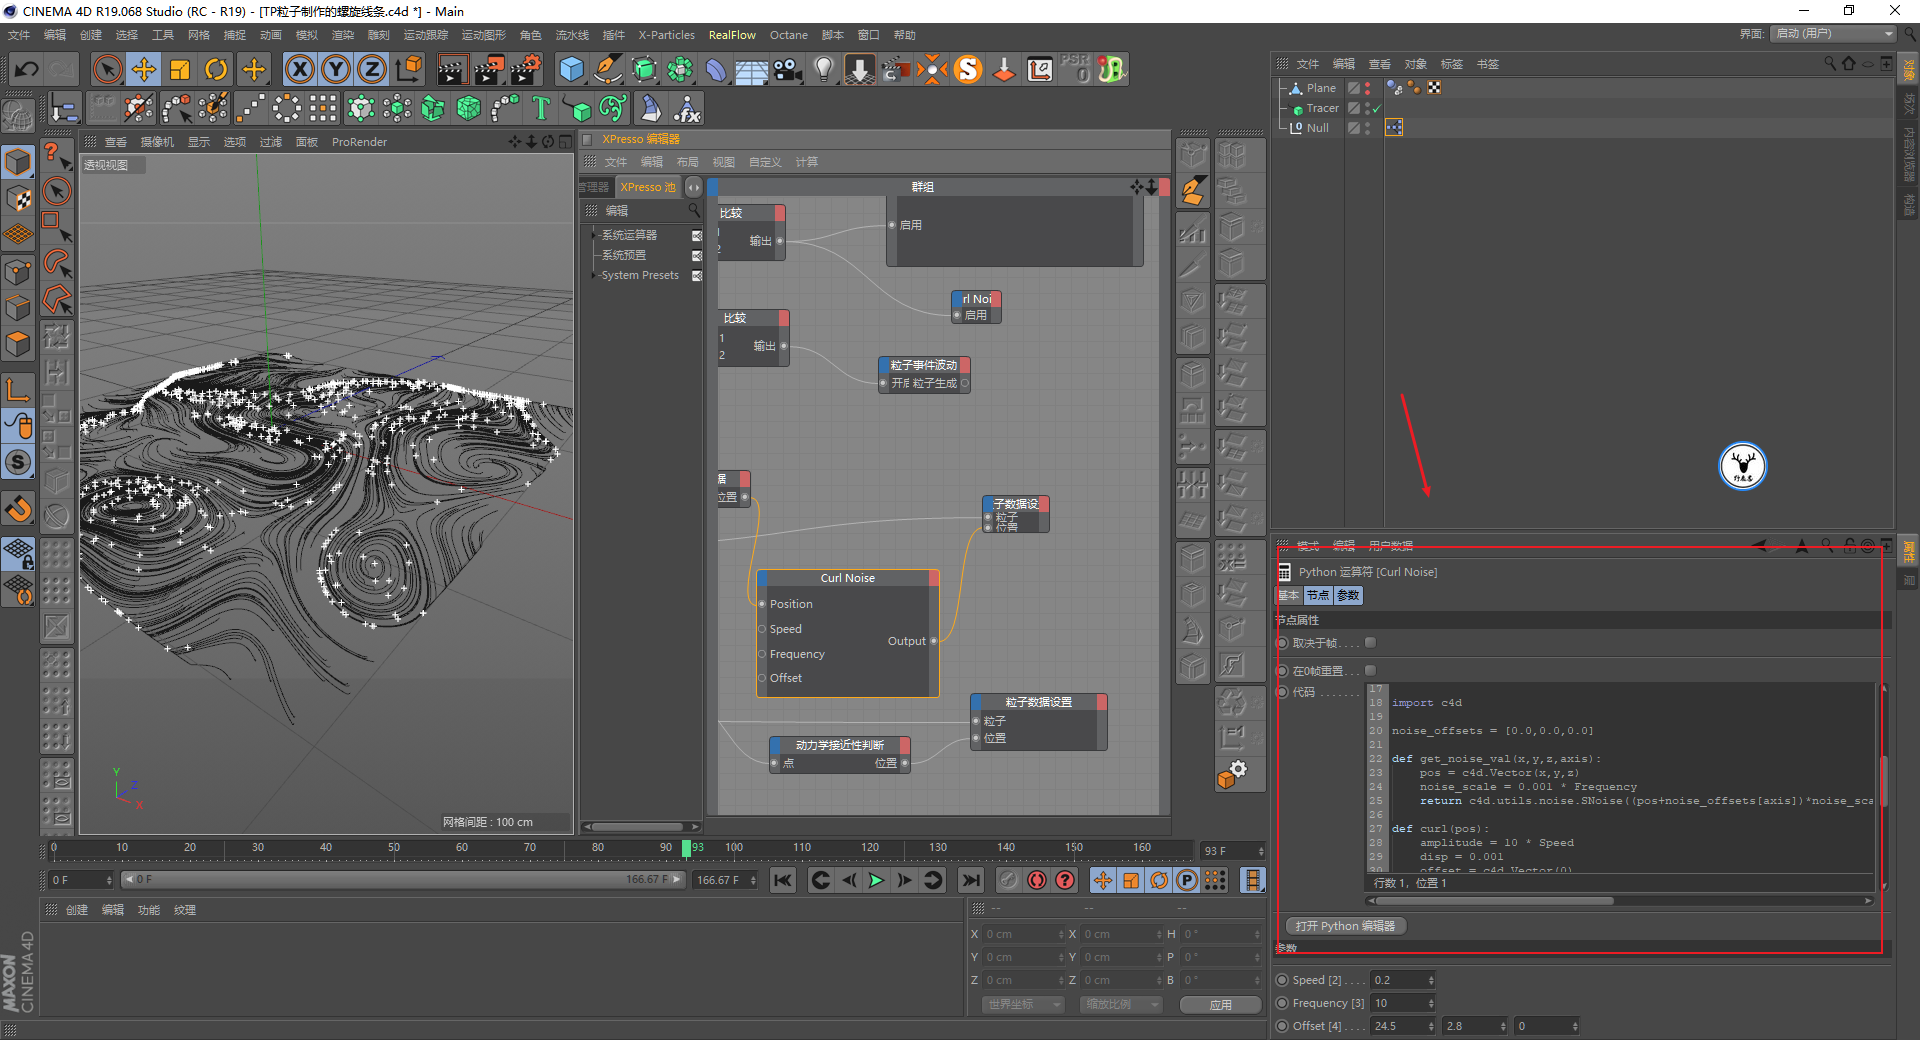Expand the 系统预置 tree entry

(624, 255)
